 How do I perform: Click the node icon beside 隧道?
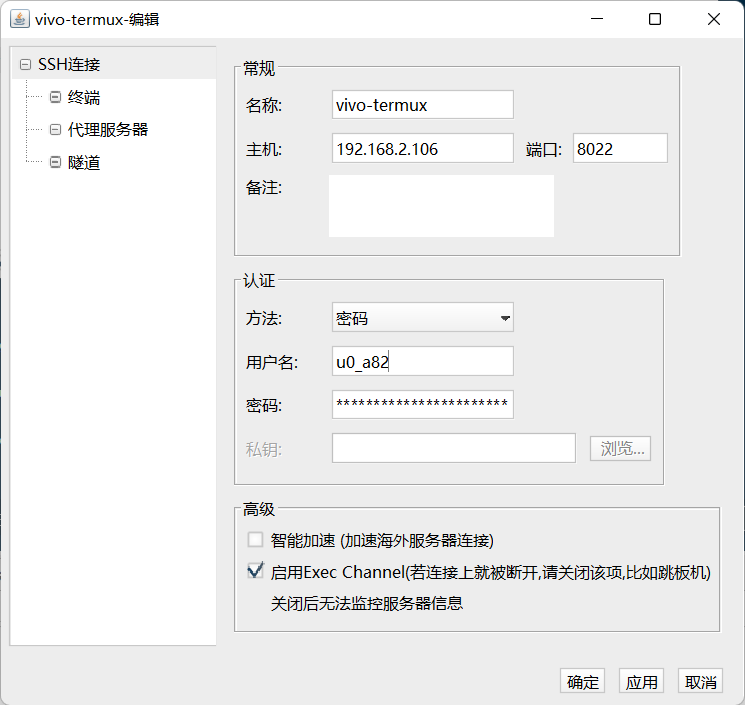(x=56, y=162)
